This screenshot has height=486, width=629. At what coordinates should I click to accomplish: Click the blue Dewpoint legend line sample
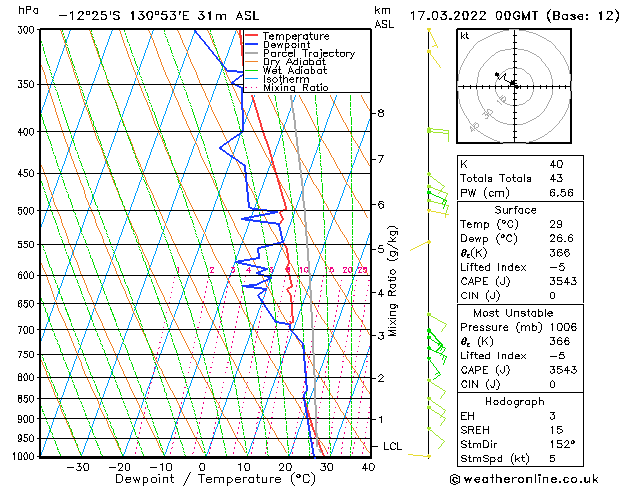tap(252, 45)
